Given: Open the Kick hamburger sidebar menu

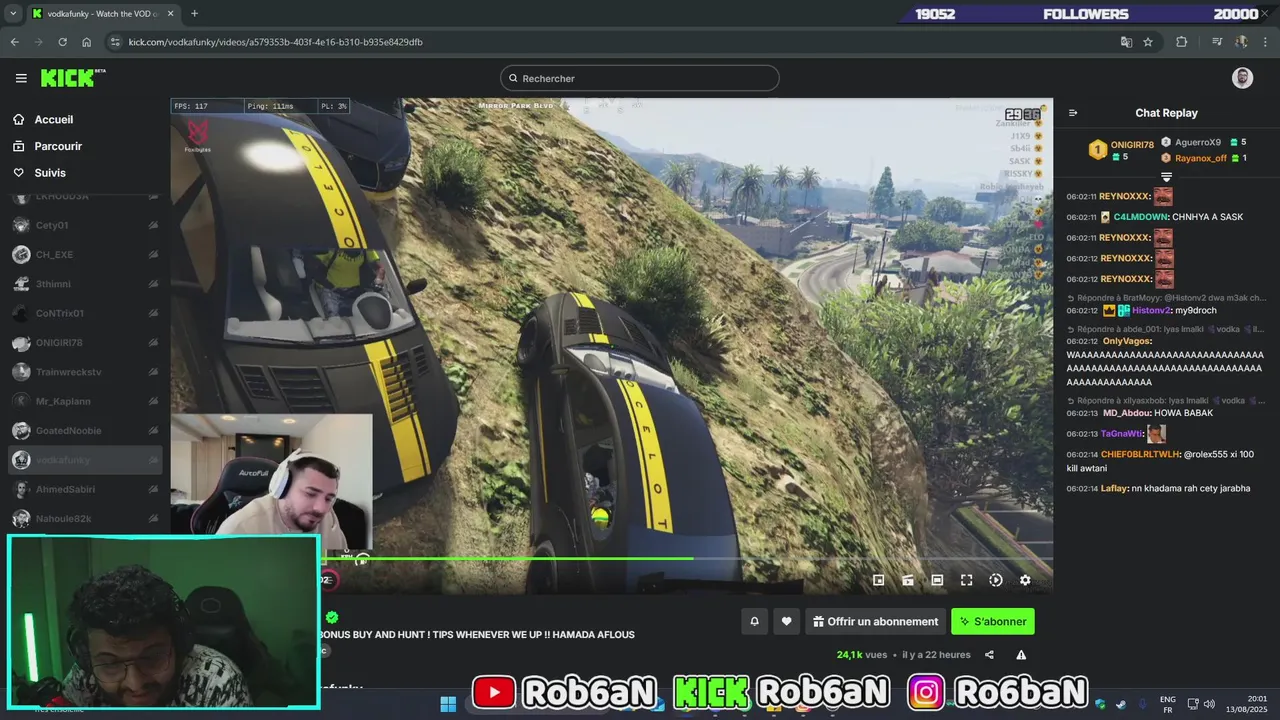Looking at the screenshot, I should (21, 78).
